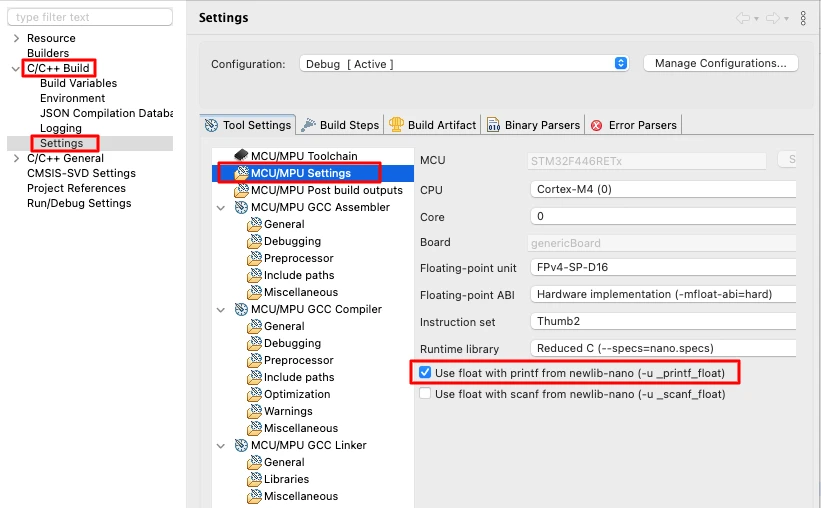Select Compiler Optimization settings label
The image size is (821, 508).
tap(297, 394)
